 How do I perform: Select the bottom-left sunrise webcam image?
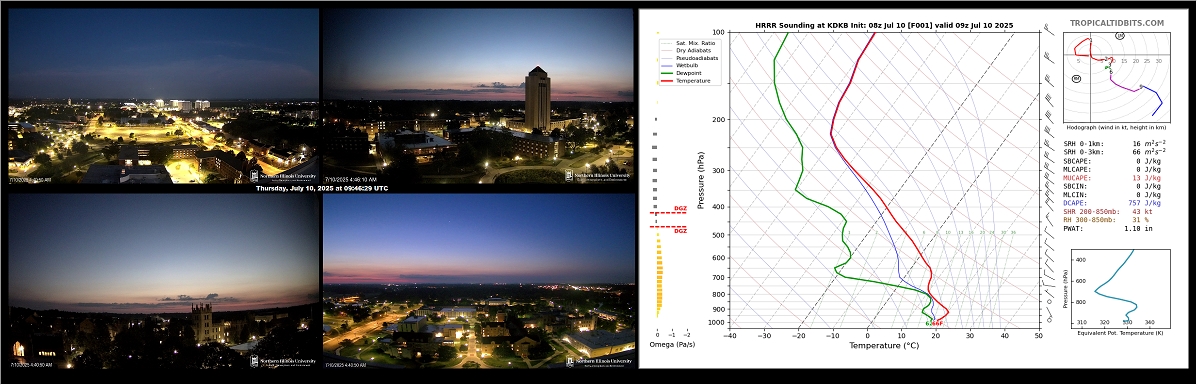point(163,281)
